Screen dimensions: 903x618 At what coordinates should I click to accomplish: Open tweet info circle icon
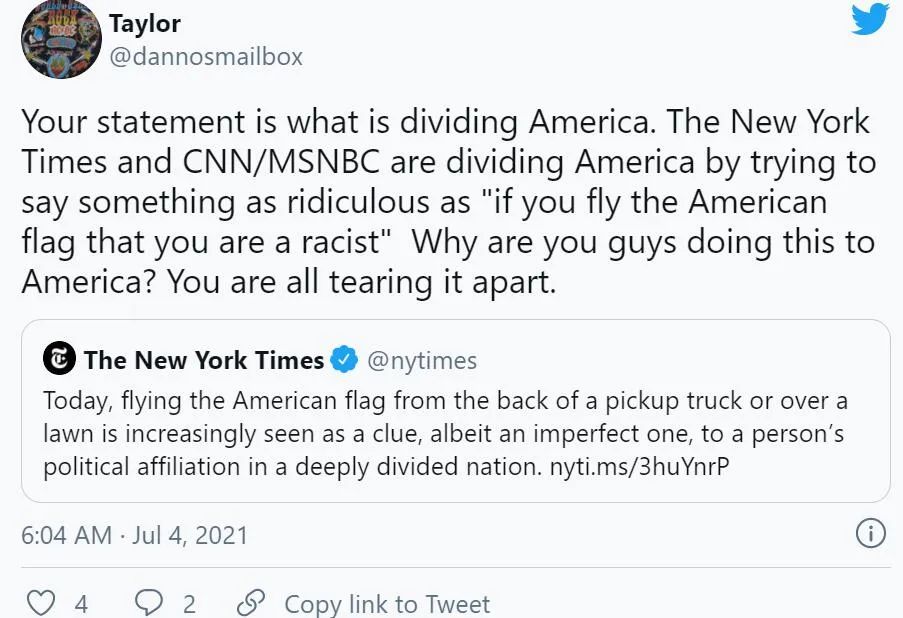point(870,534)
